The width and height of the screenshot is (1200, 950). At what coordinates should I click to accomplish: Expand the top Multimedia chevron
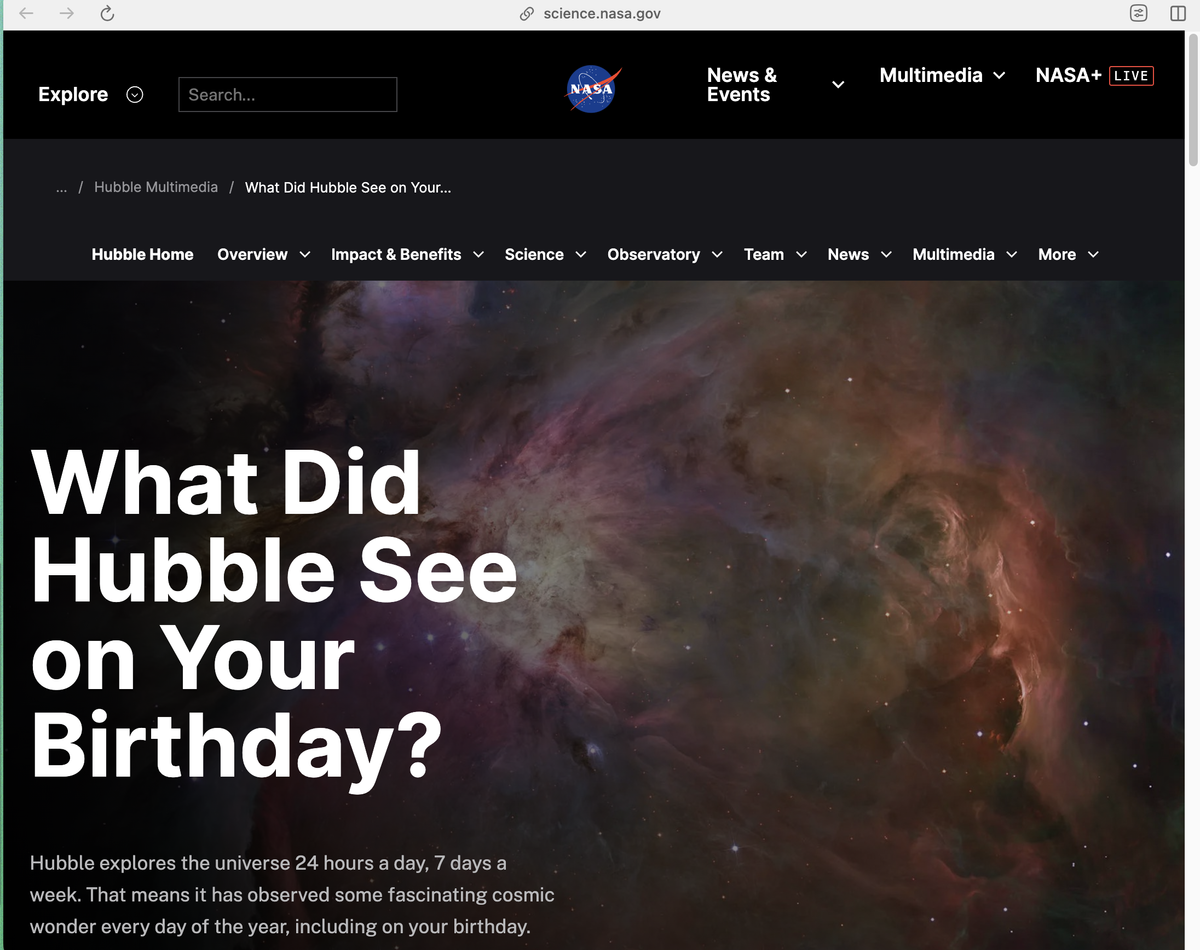[x=999, y=76]
